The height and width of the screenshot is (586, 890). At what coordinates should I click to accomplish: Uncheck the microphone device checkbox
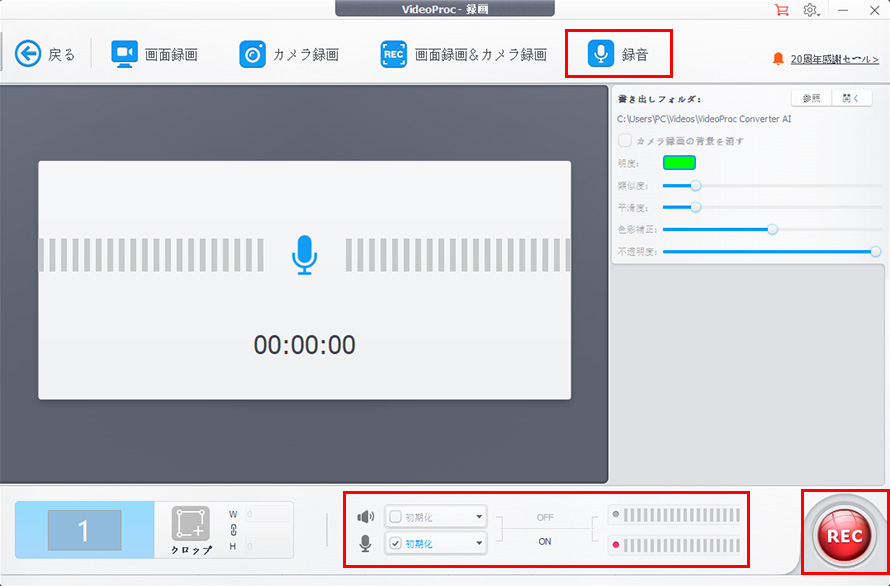coord(396,543)
